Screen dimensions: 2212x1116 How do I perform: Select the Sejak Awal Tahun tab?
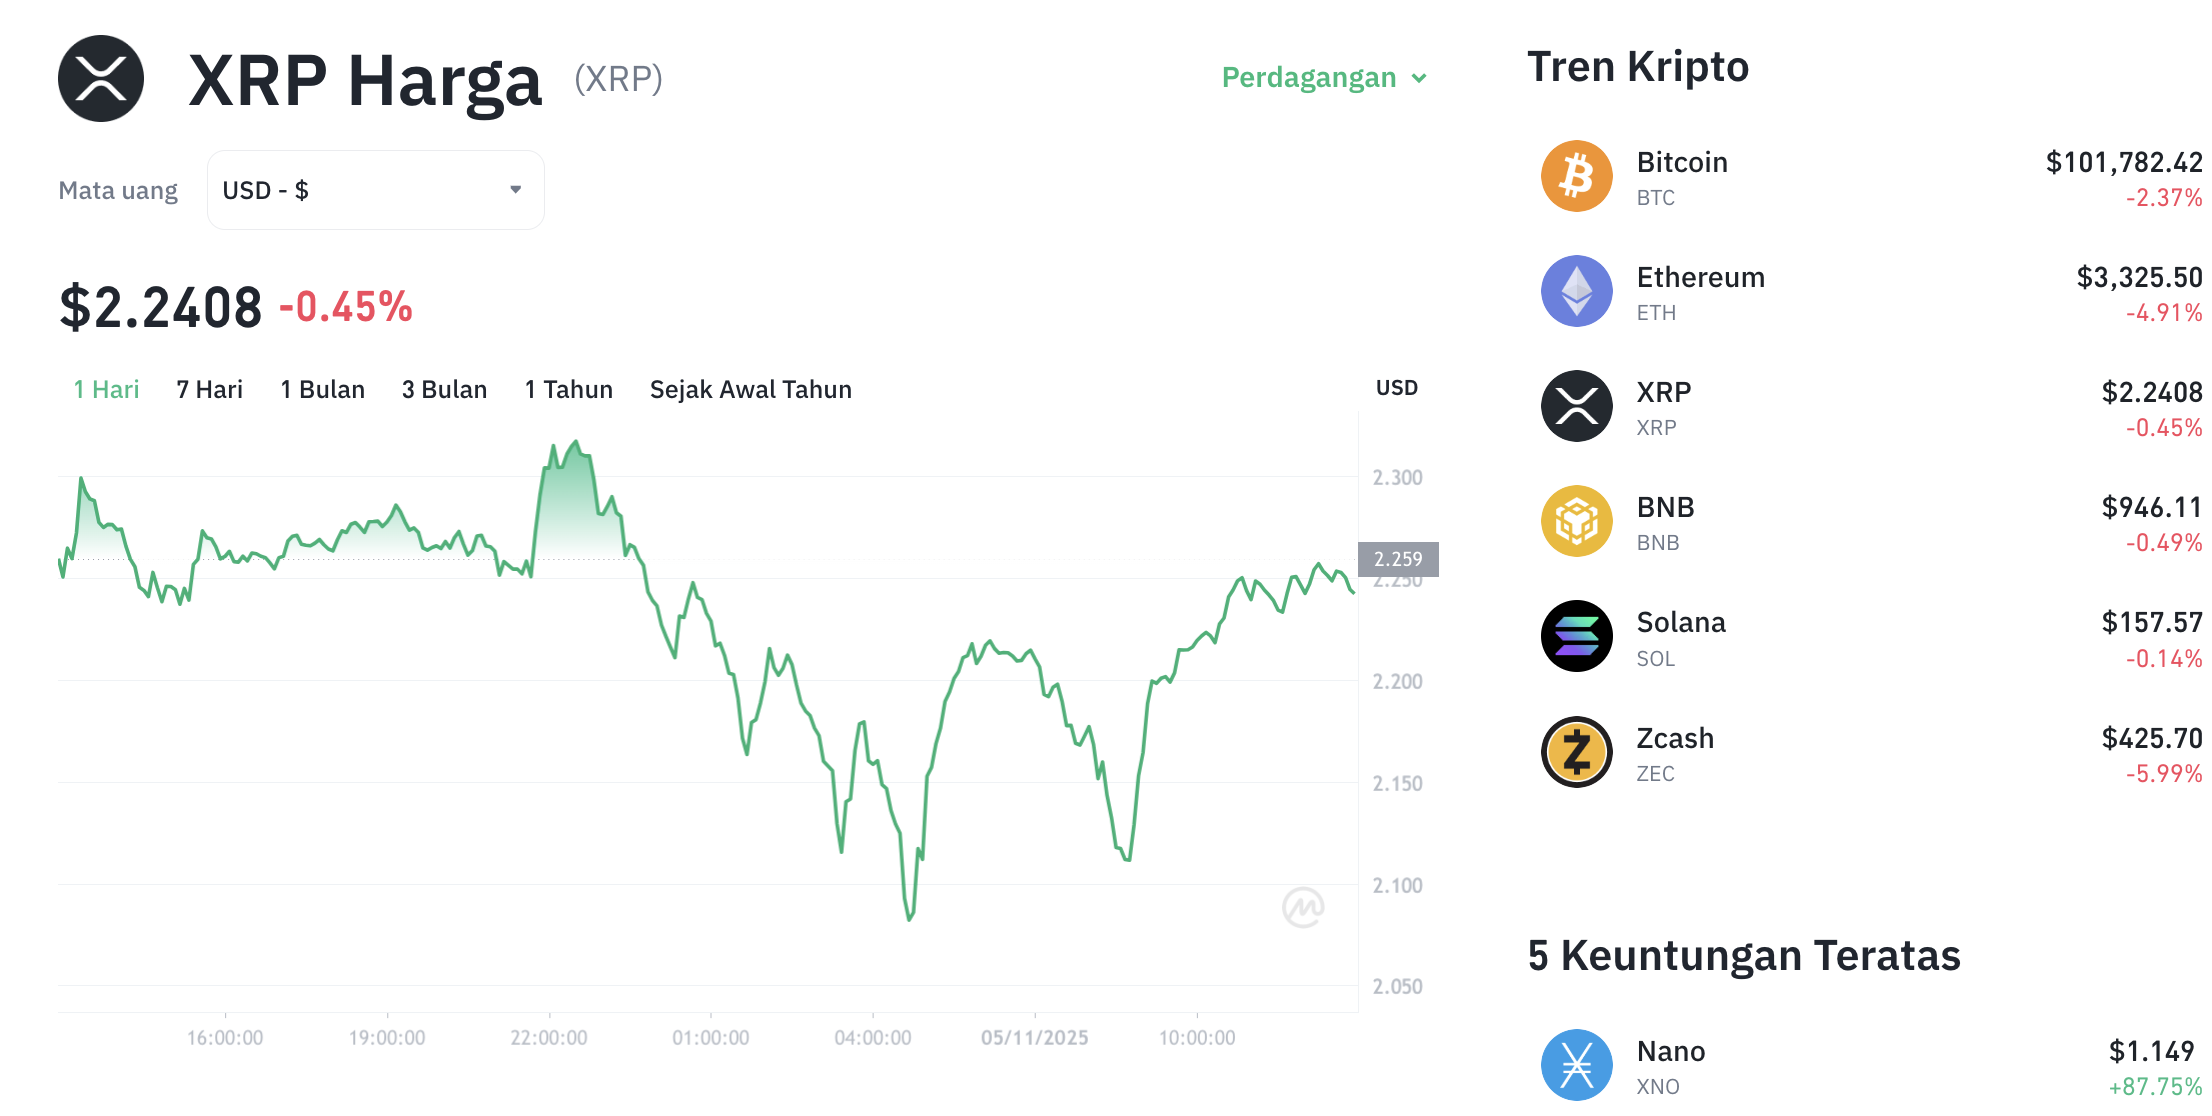[751, 389]
